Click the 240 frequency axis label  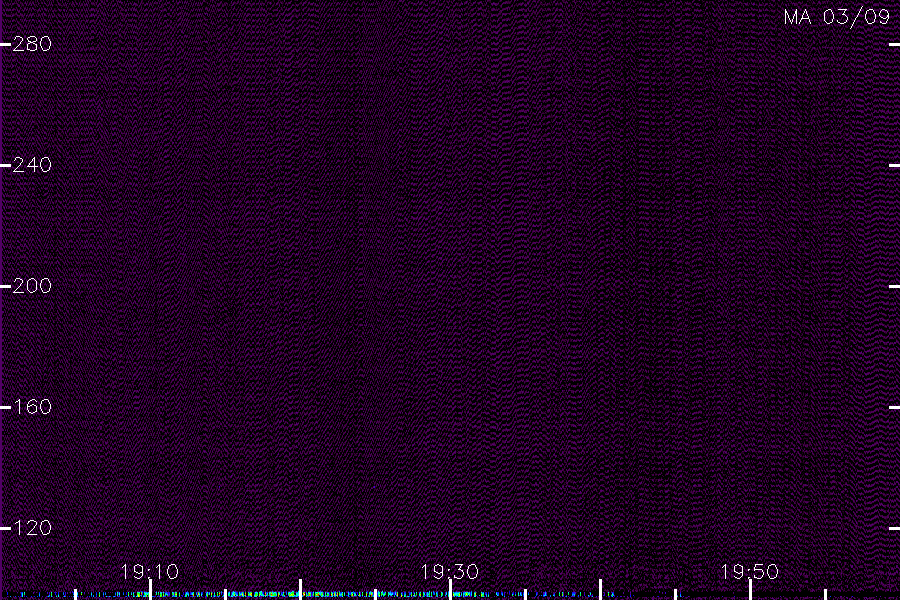(32, 165)
